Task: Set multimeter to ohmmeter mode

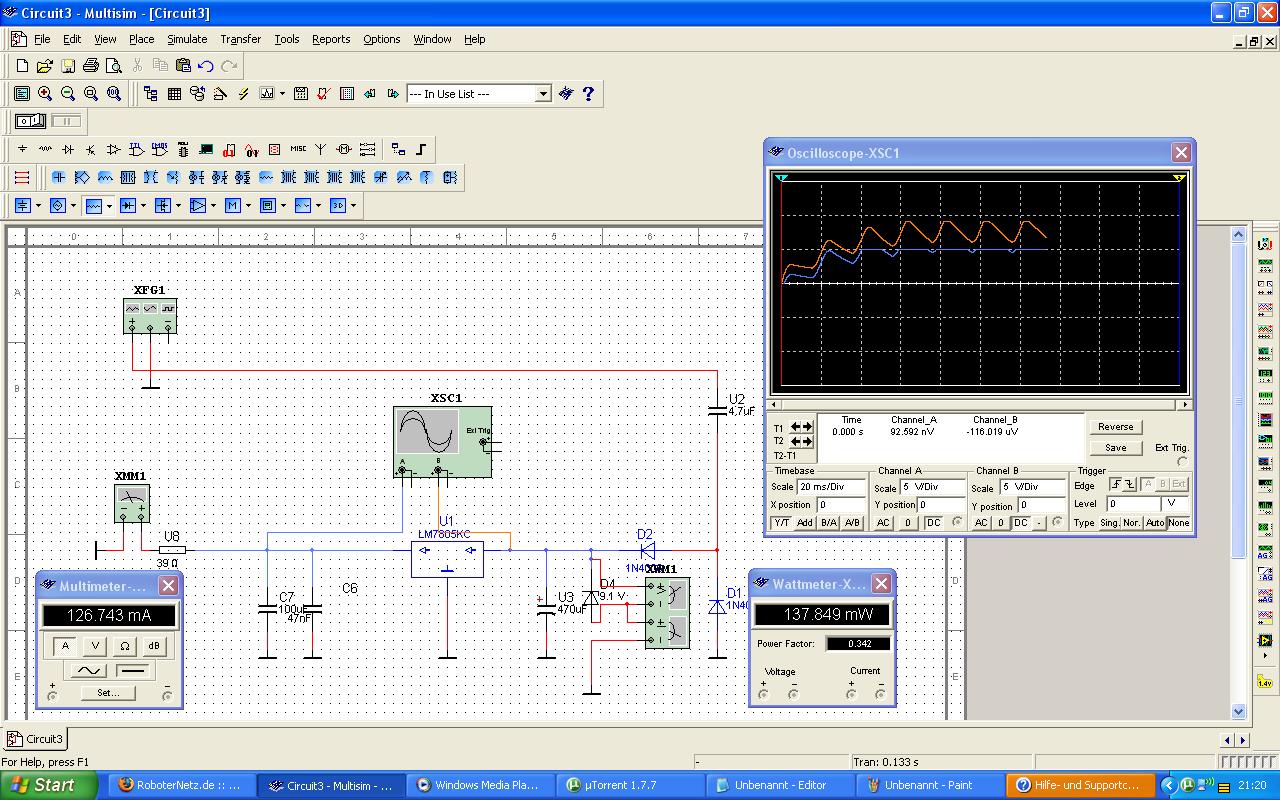Action: tap(124, 646)
